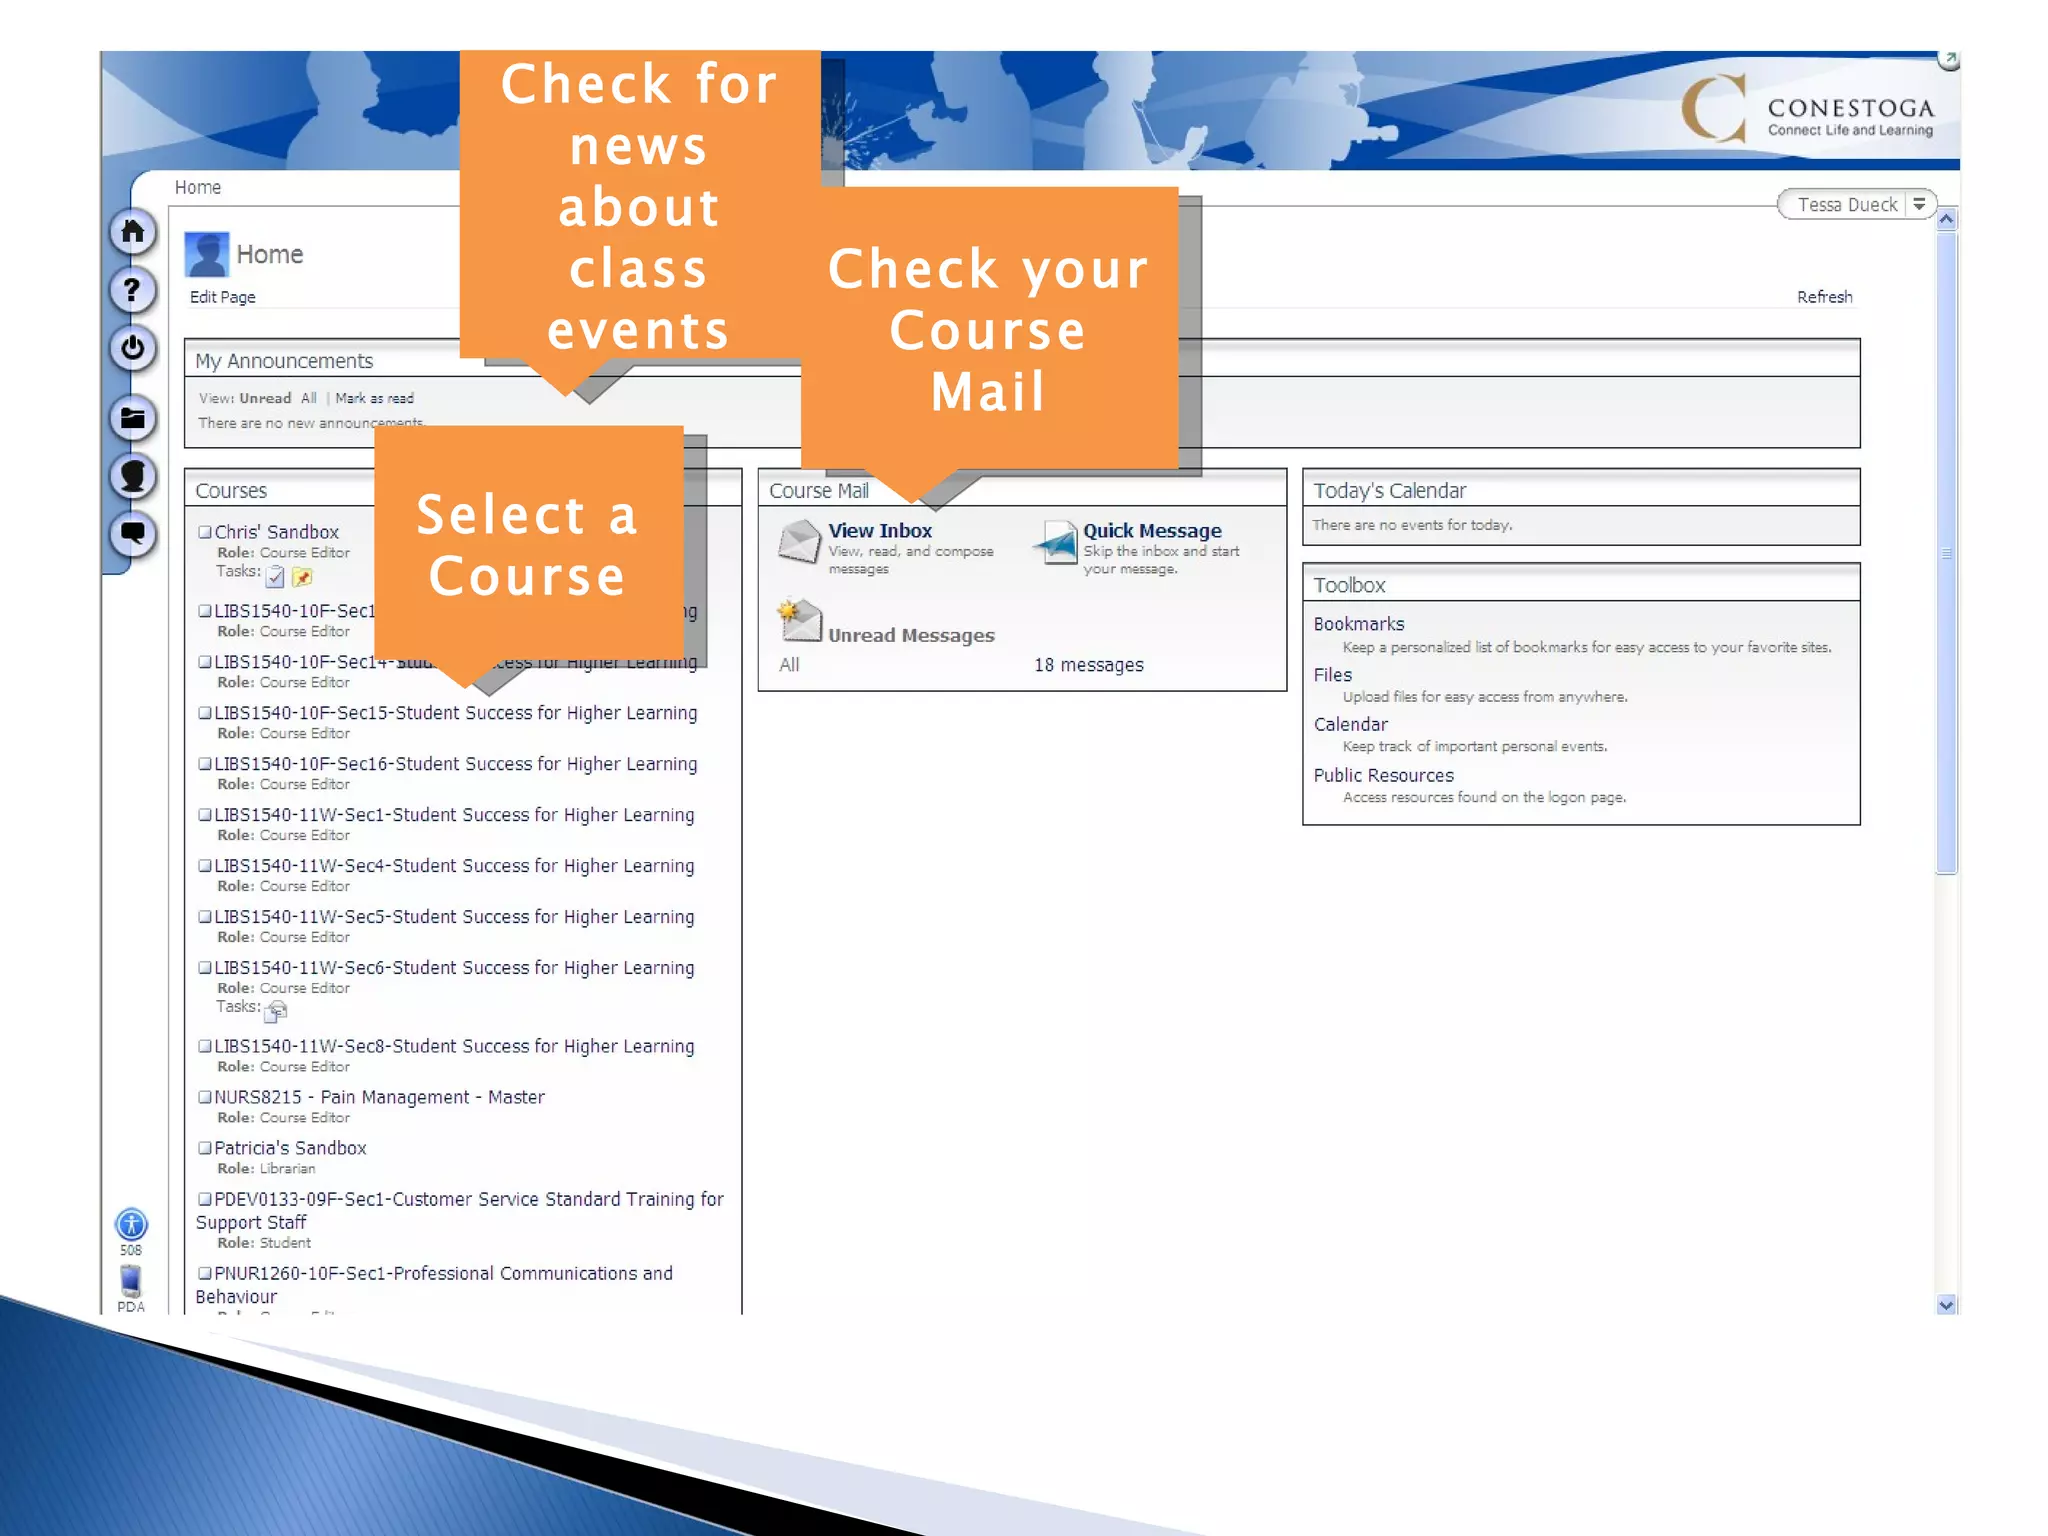Toggle LIBS1540-10F-Sec15 course checkbox
The height and width of the screenshot is (1536, 2048).
(x=205, y=713)
